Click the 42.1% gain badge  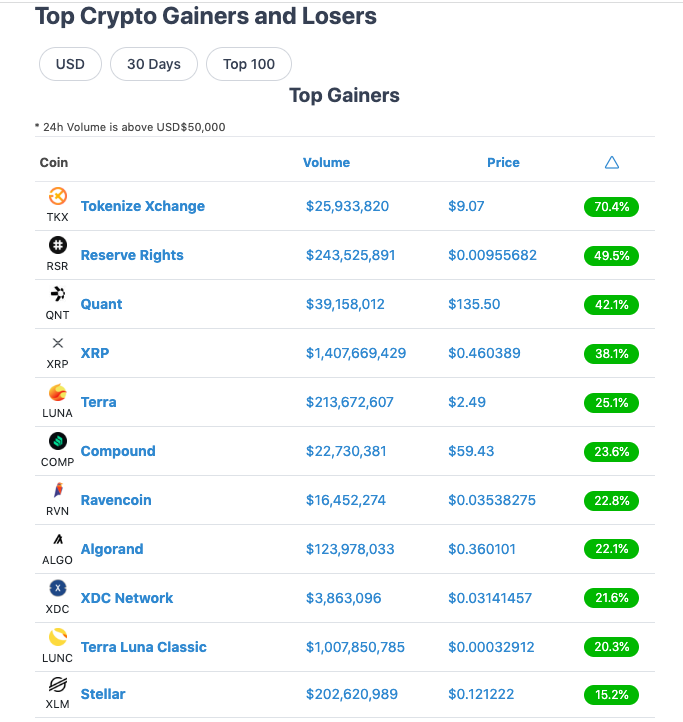[611, 305]
